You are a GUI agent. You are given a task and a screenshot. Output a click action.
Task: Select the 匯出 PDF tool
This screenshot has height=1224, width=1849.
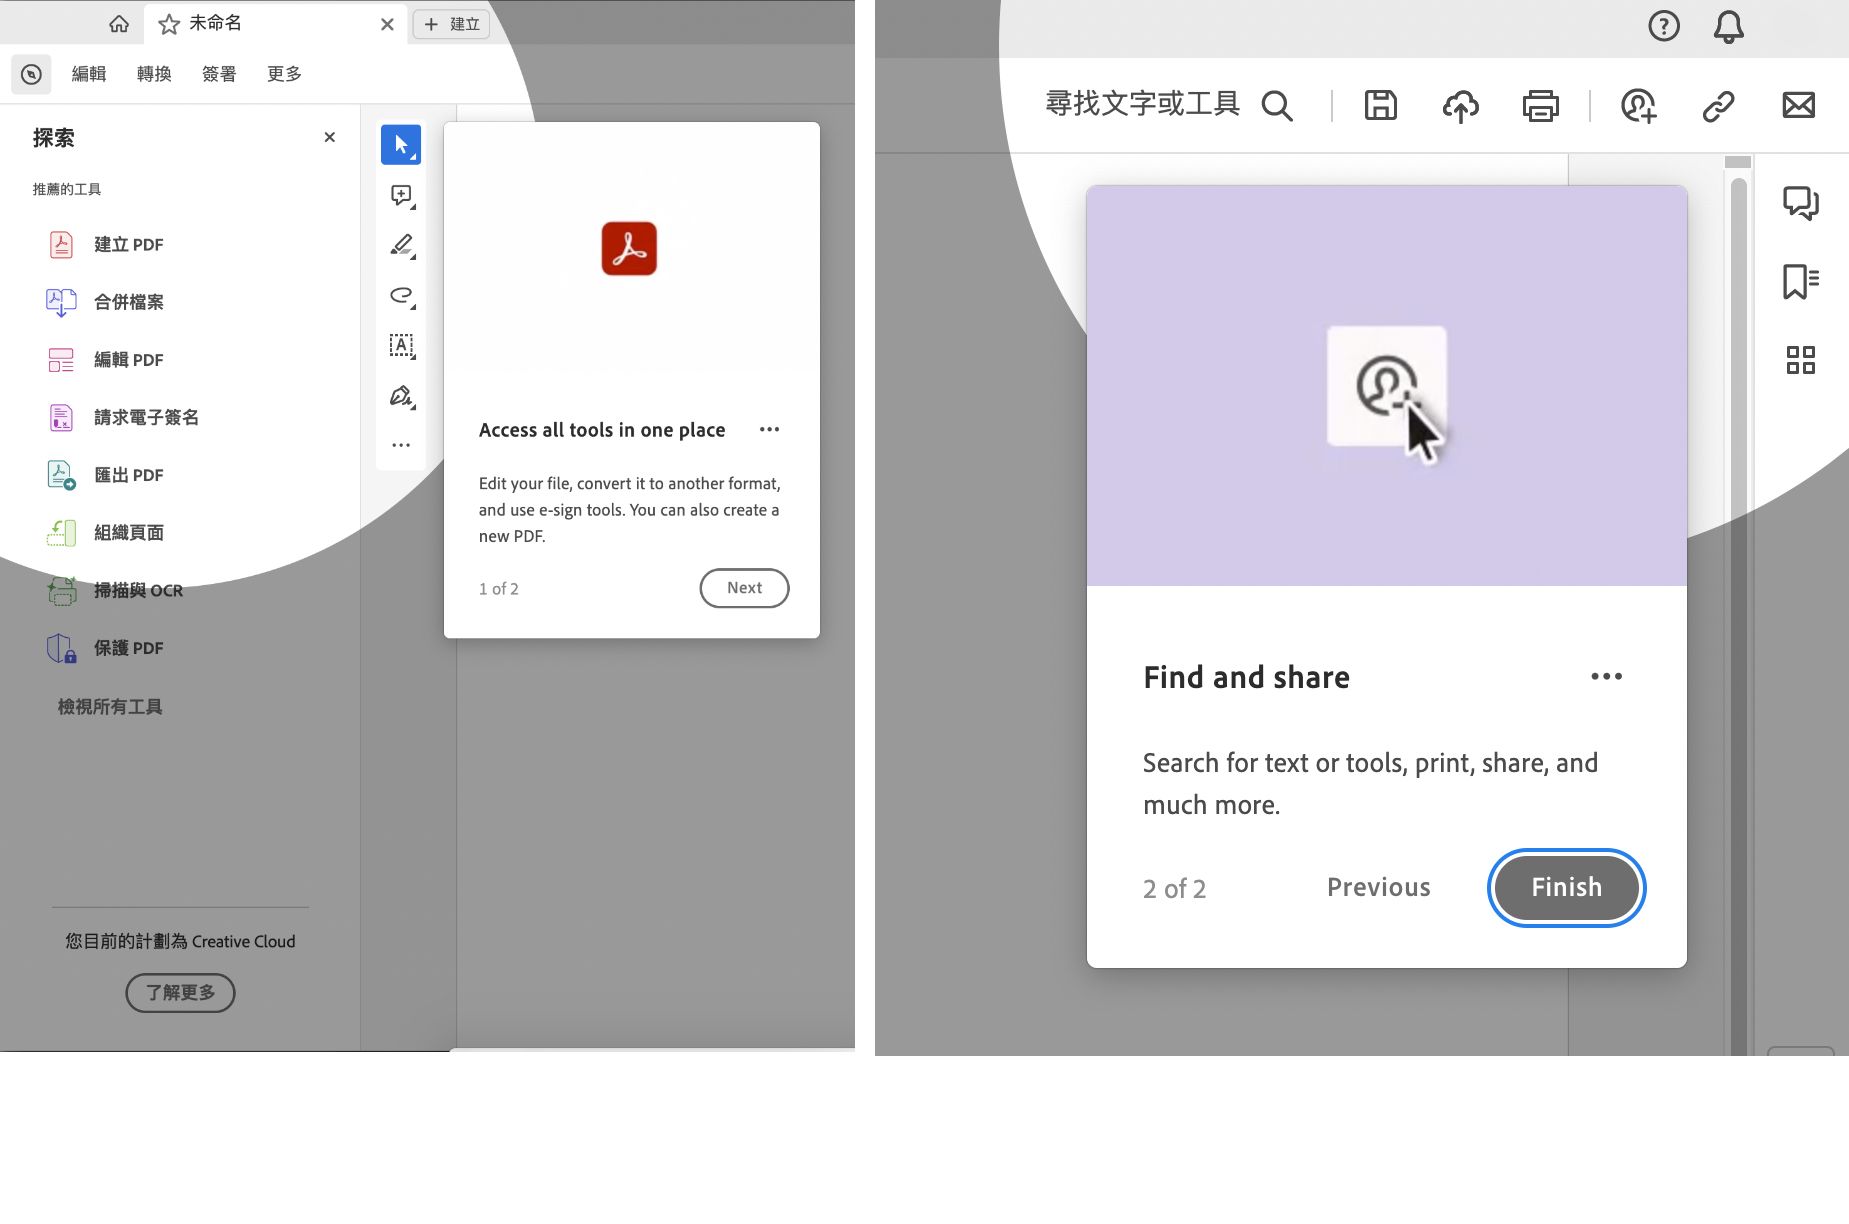click(x=105, y=475)
